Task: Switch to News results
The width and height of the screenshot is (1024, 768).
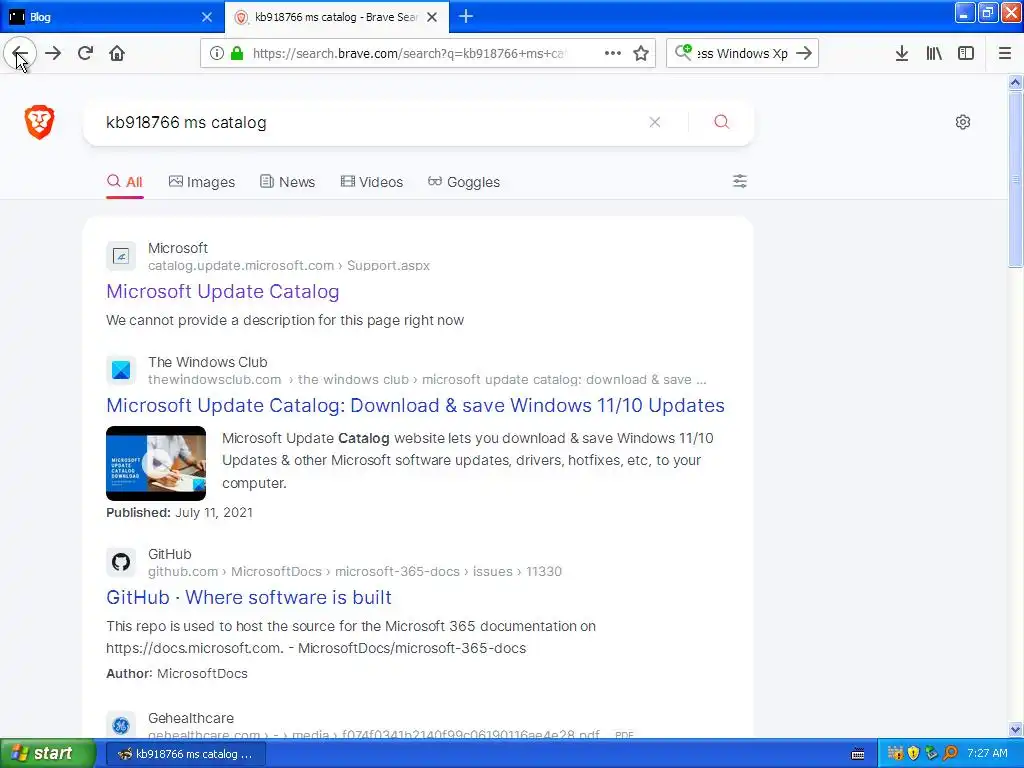Action: [x=287, y=182]
